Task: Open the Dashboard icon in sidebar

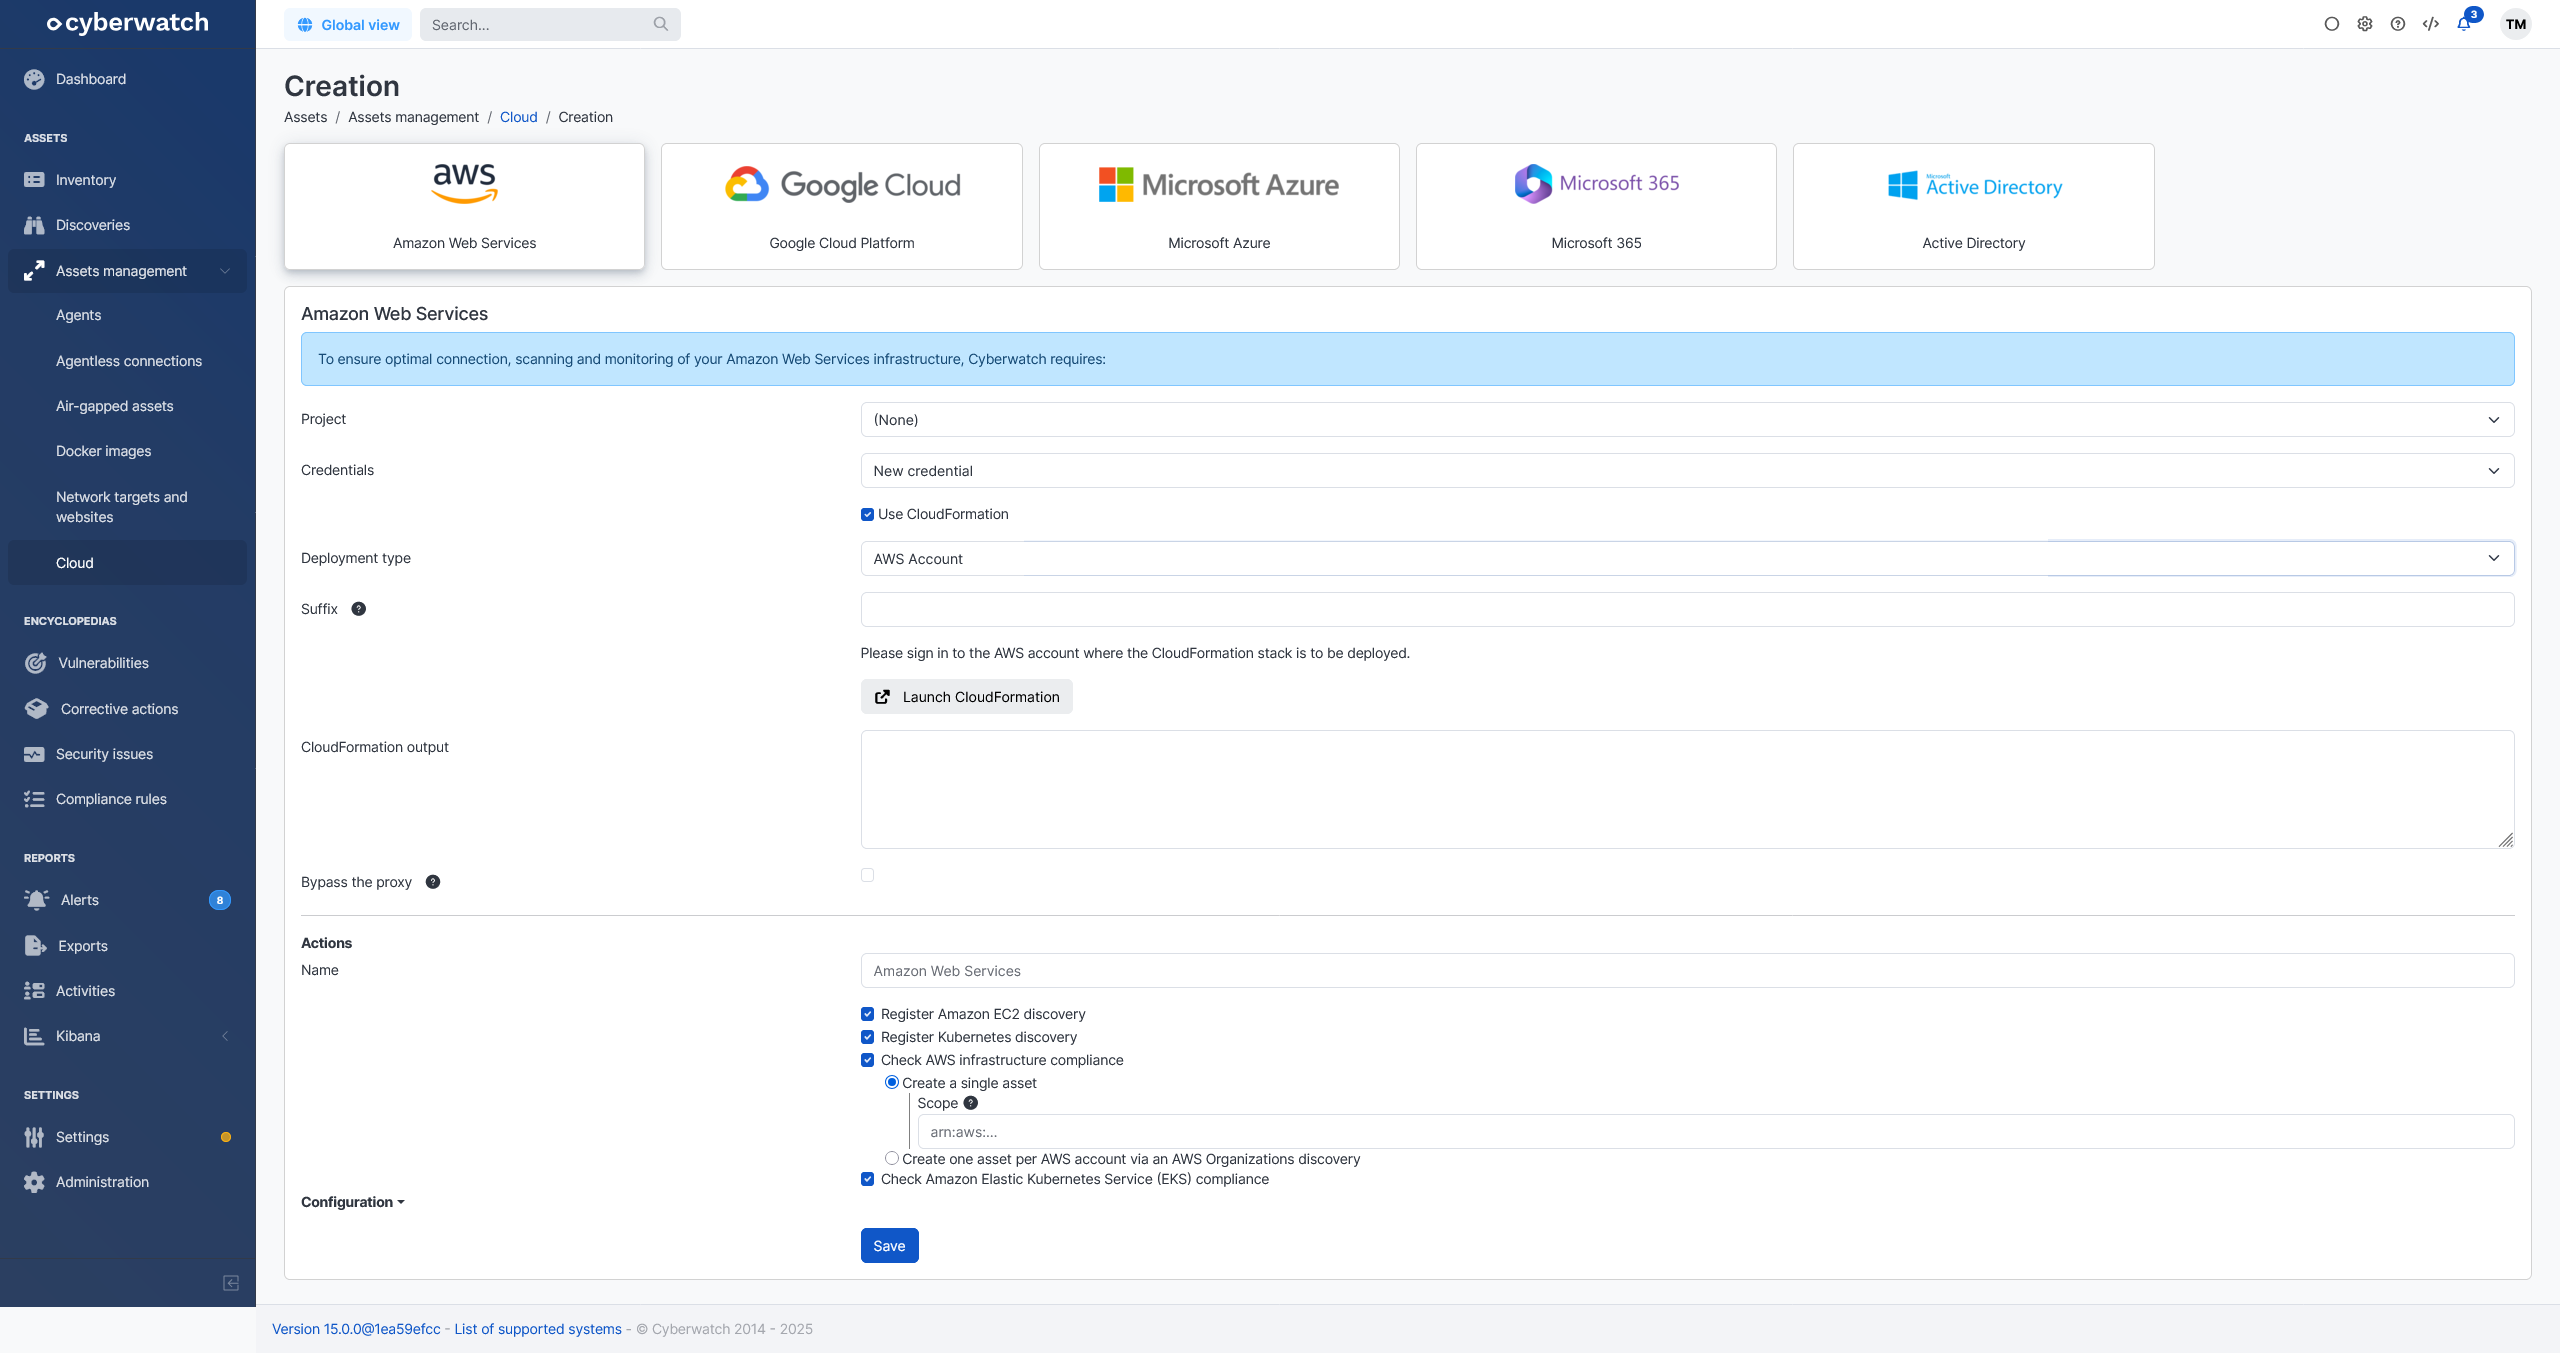Action: pyautogui.click(x=34, y=79)
